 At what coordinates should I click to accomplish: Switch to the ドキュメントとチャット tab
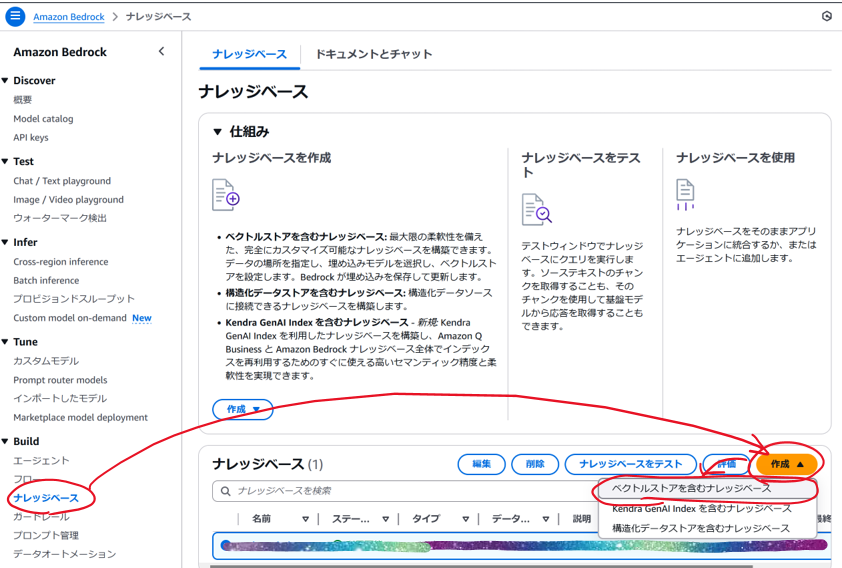(374, 54)
